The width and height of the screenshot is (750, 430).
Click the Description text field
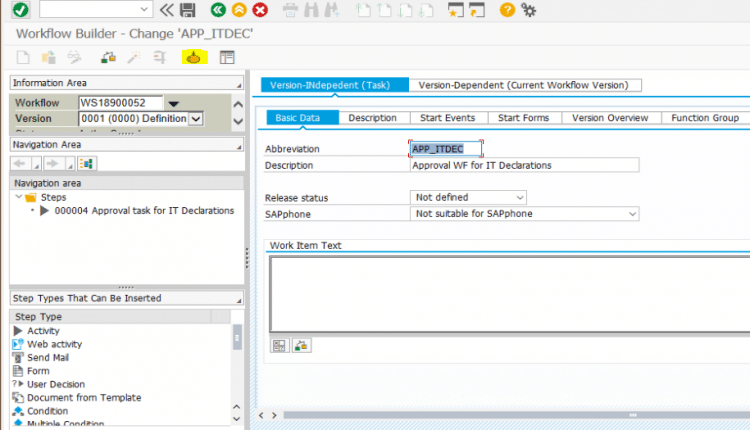click(524, 165)
